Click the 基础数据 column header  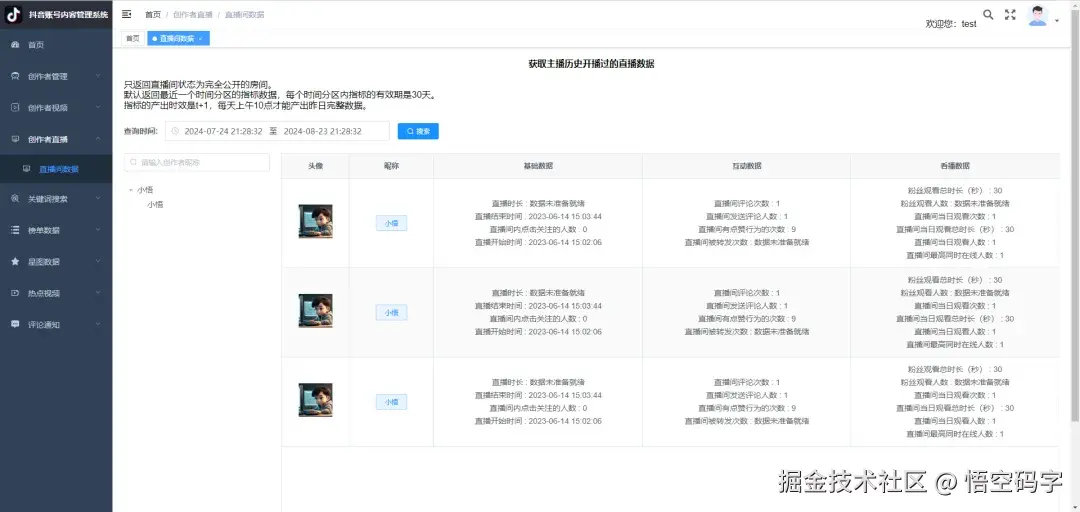(x=538, y=166)
